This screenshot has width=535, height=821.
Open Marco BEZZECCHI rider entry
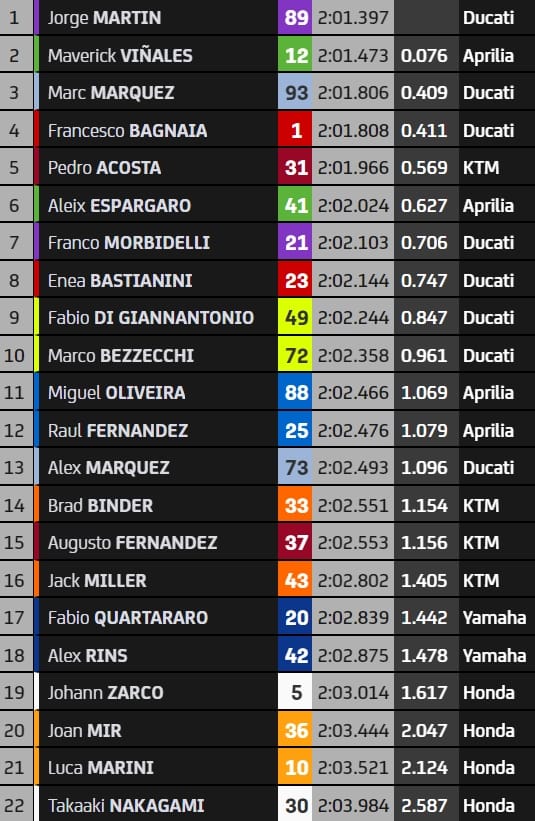pyautogui.click(x=268, y=355)
